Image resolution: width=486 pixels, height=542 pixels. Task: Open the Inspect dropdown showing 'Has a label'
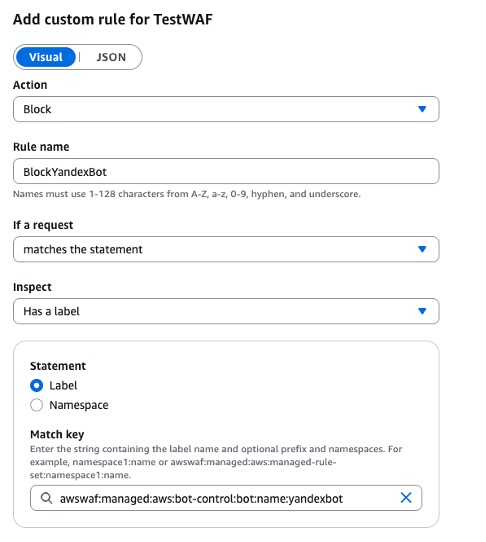point(226,311)
